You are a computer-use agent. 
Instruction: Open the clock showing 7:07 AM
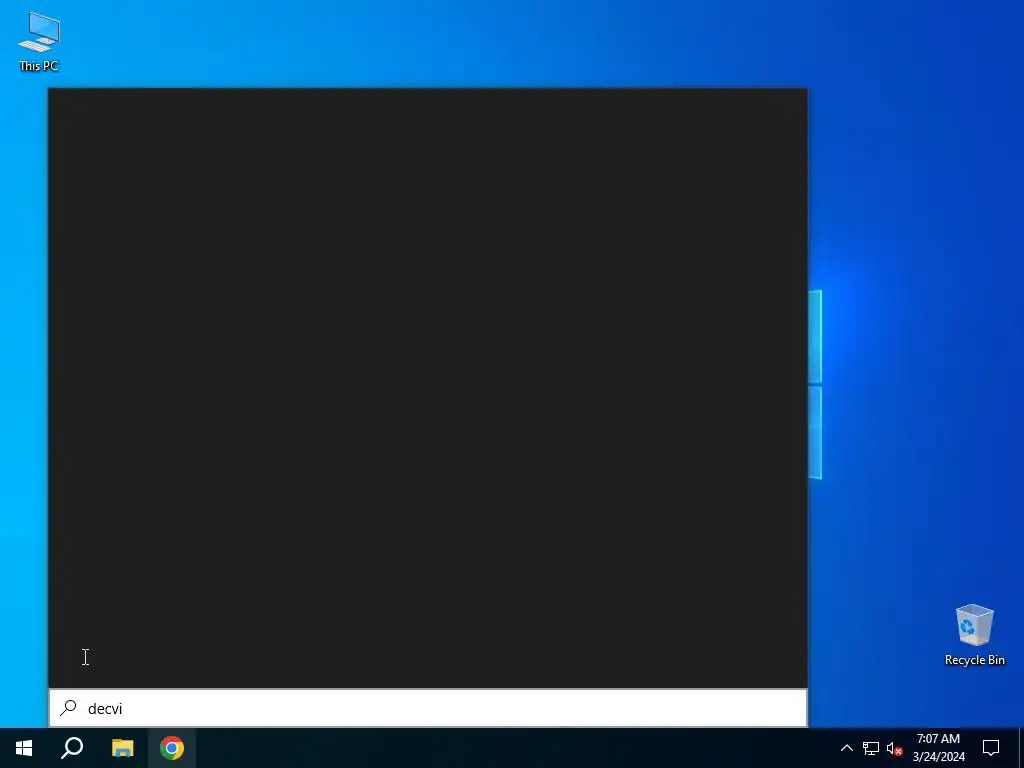point(938,748)
